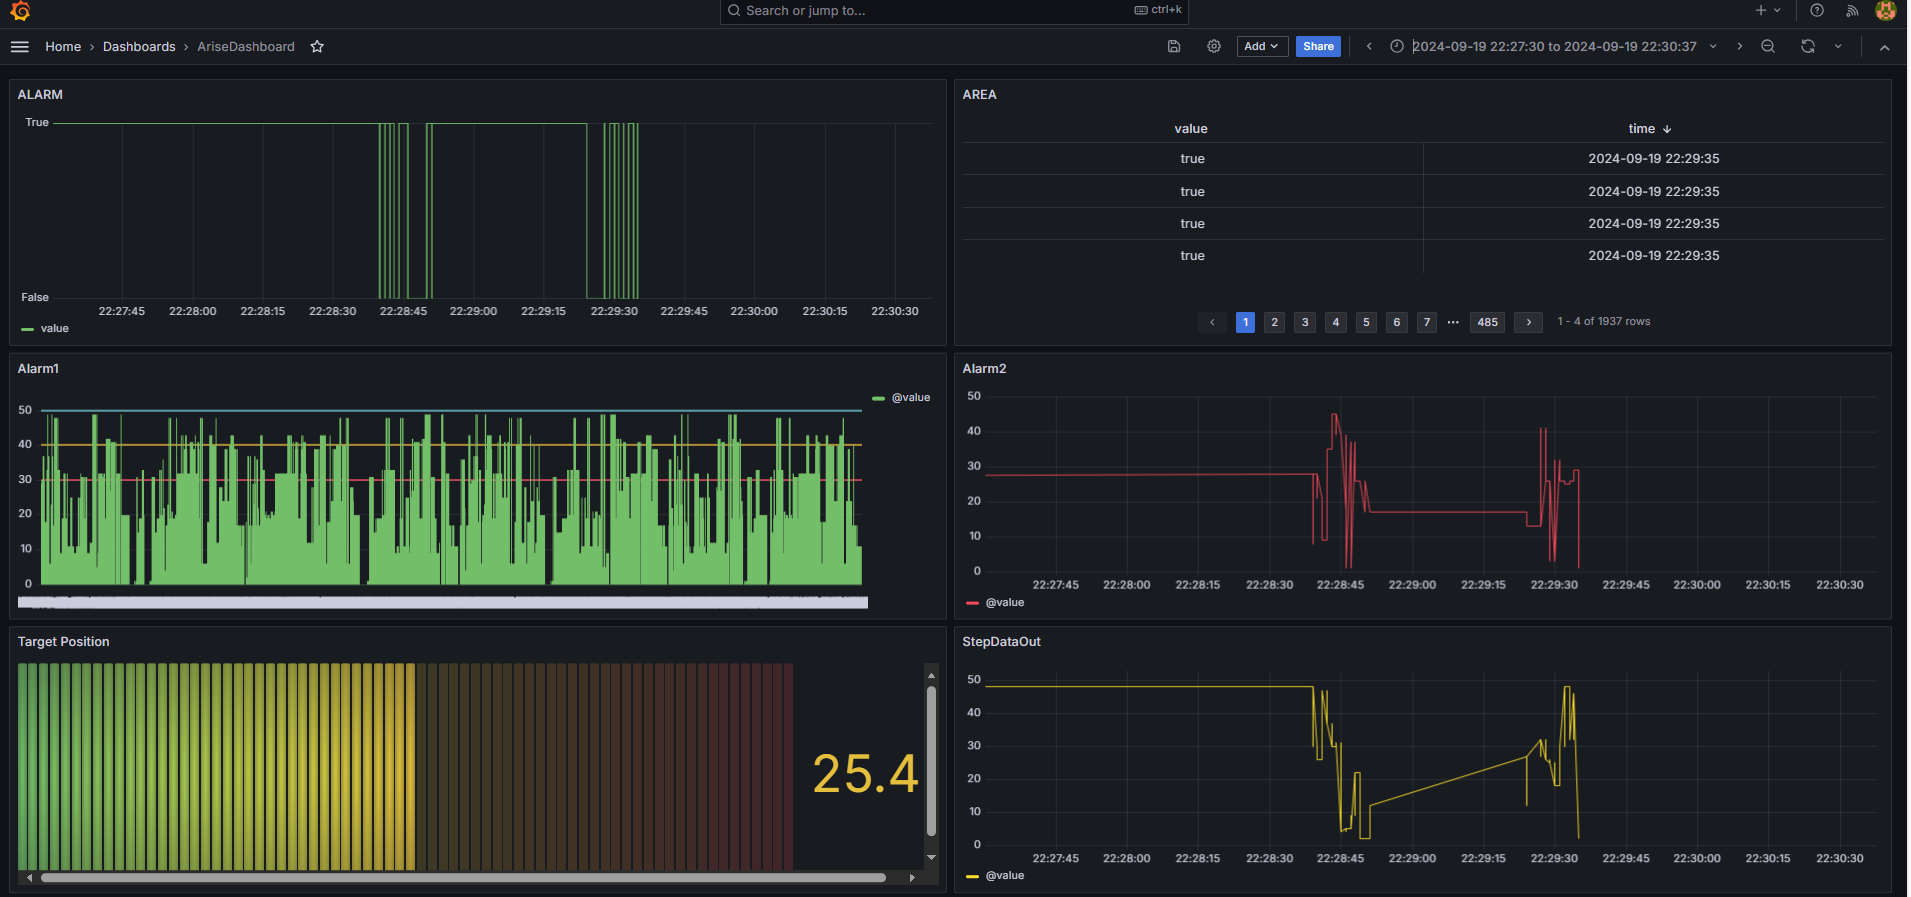
Task: Click the help question mark icon
Action: [x=1817, y=11]
